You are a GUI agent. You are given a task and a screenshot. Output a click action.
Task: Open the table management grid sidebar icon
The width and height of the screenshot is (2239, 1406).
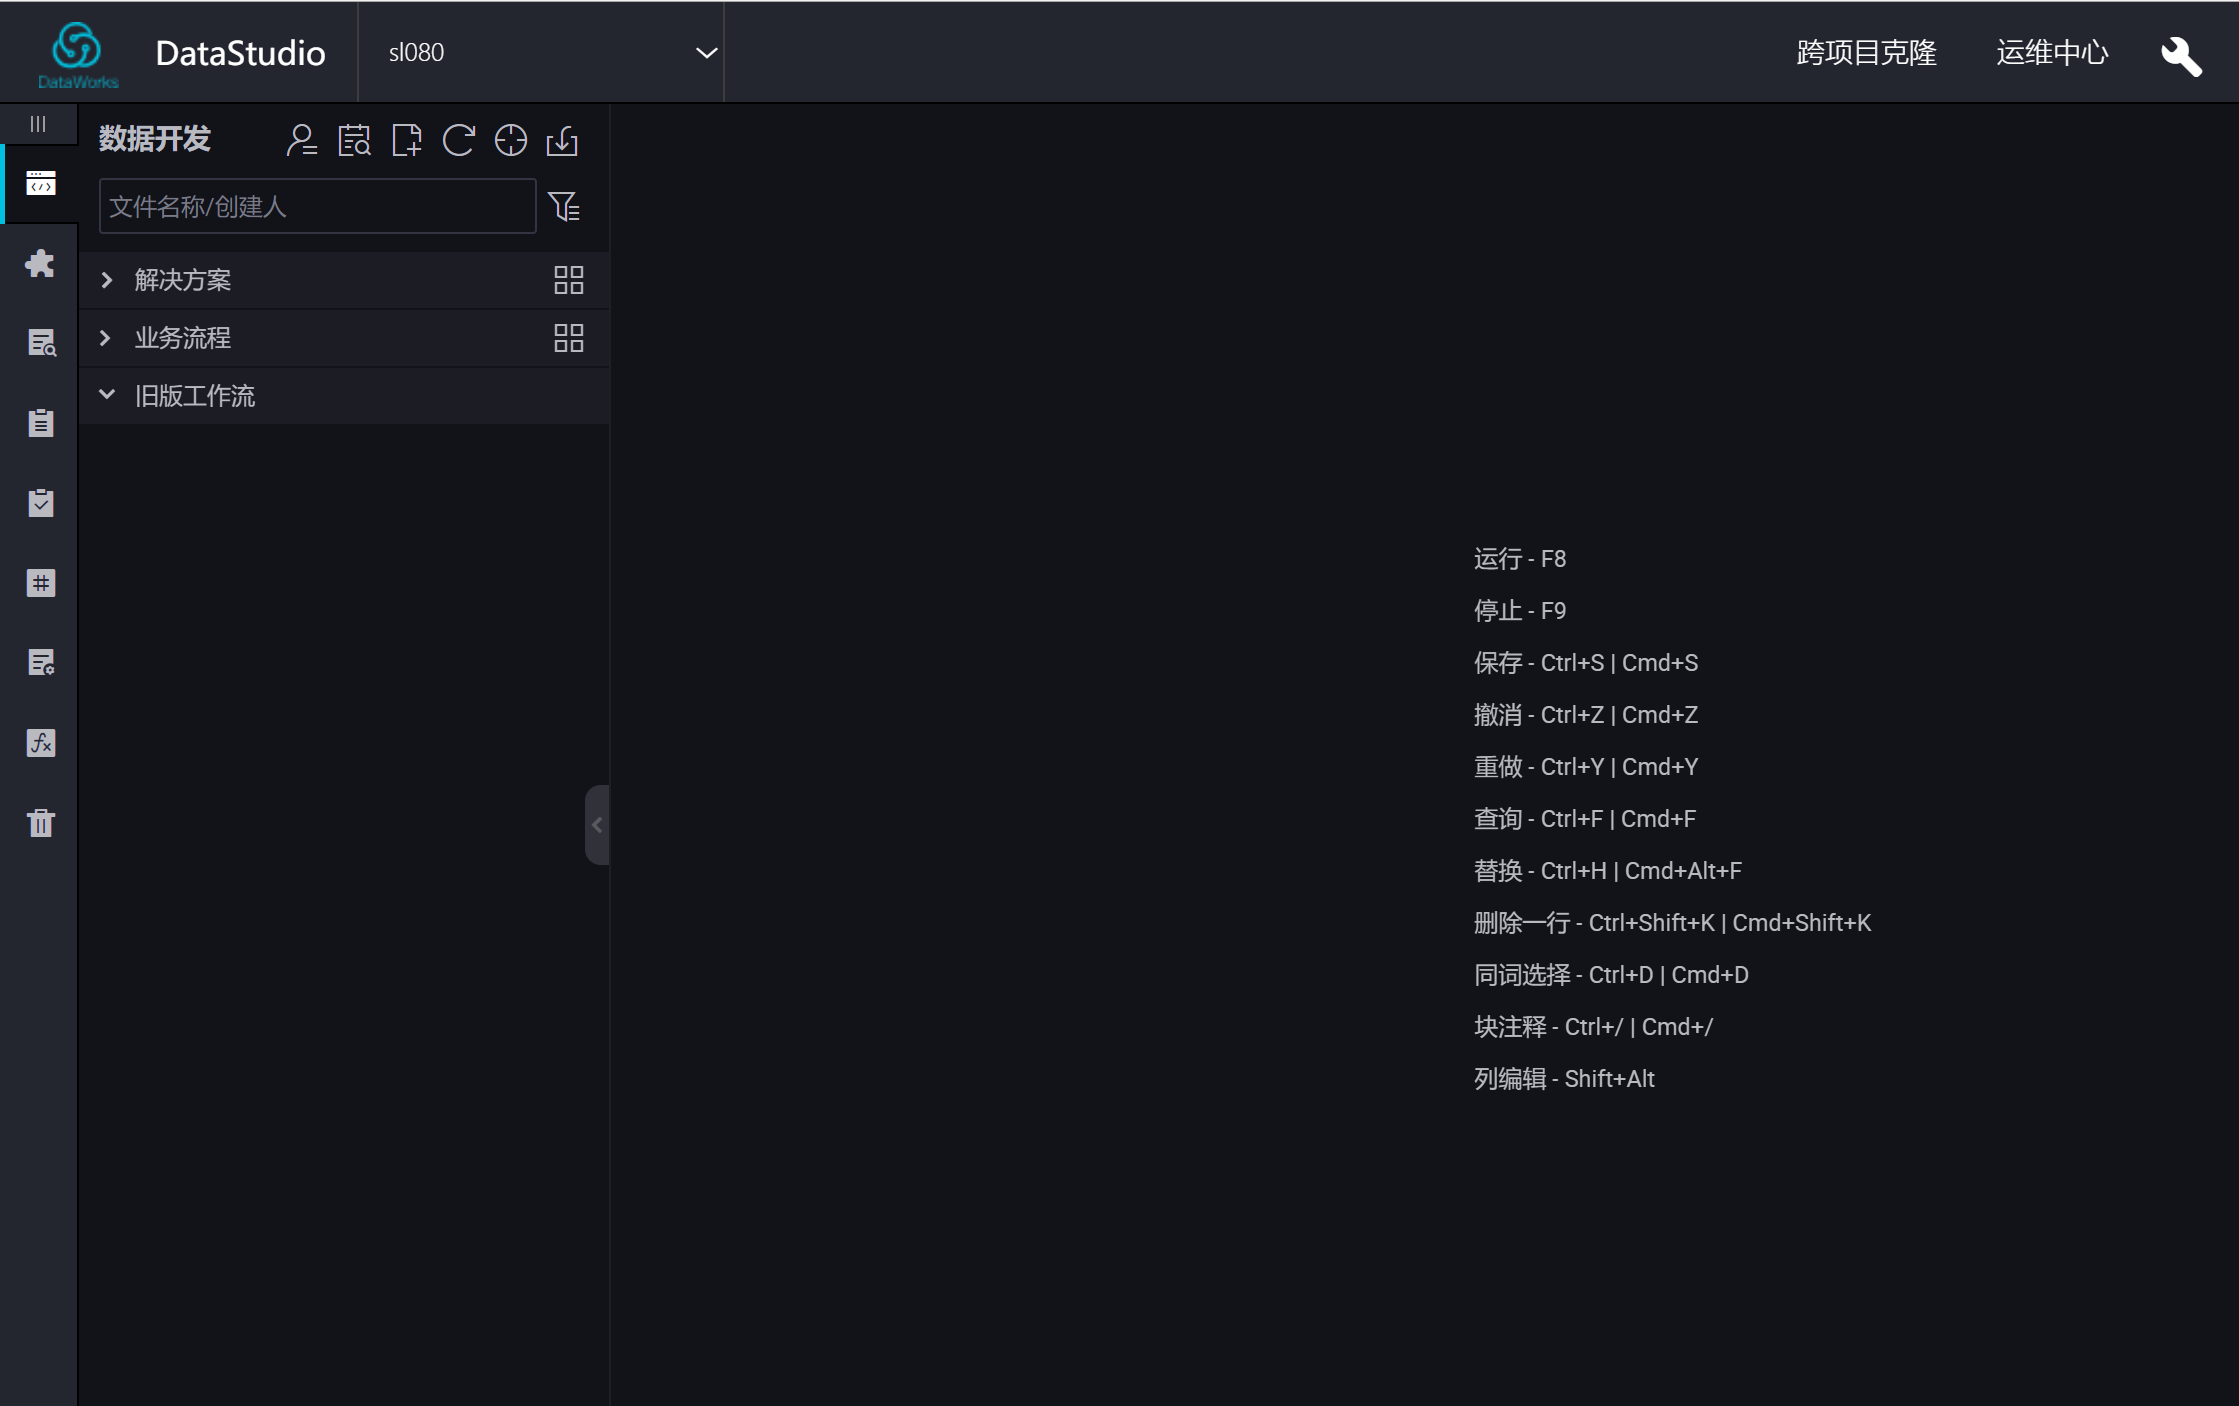[41, 583]
